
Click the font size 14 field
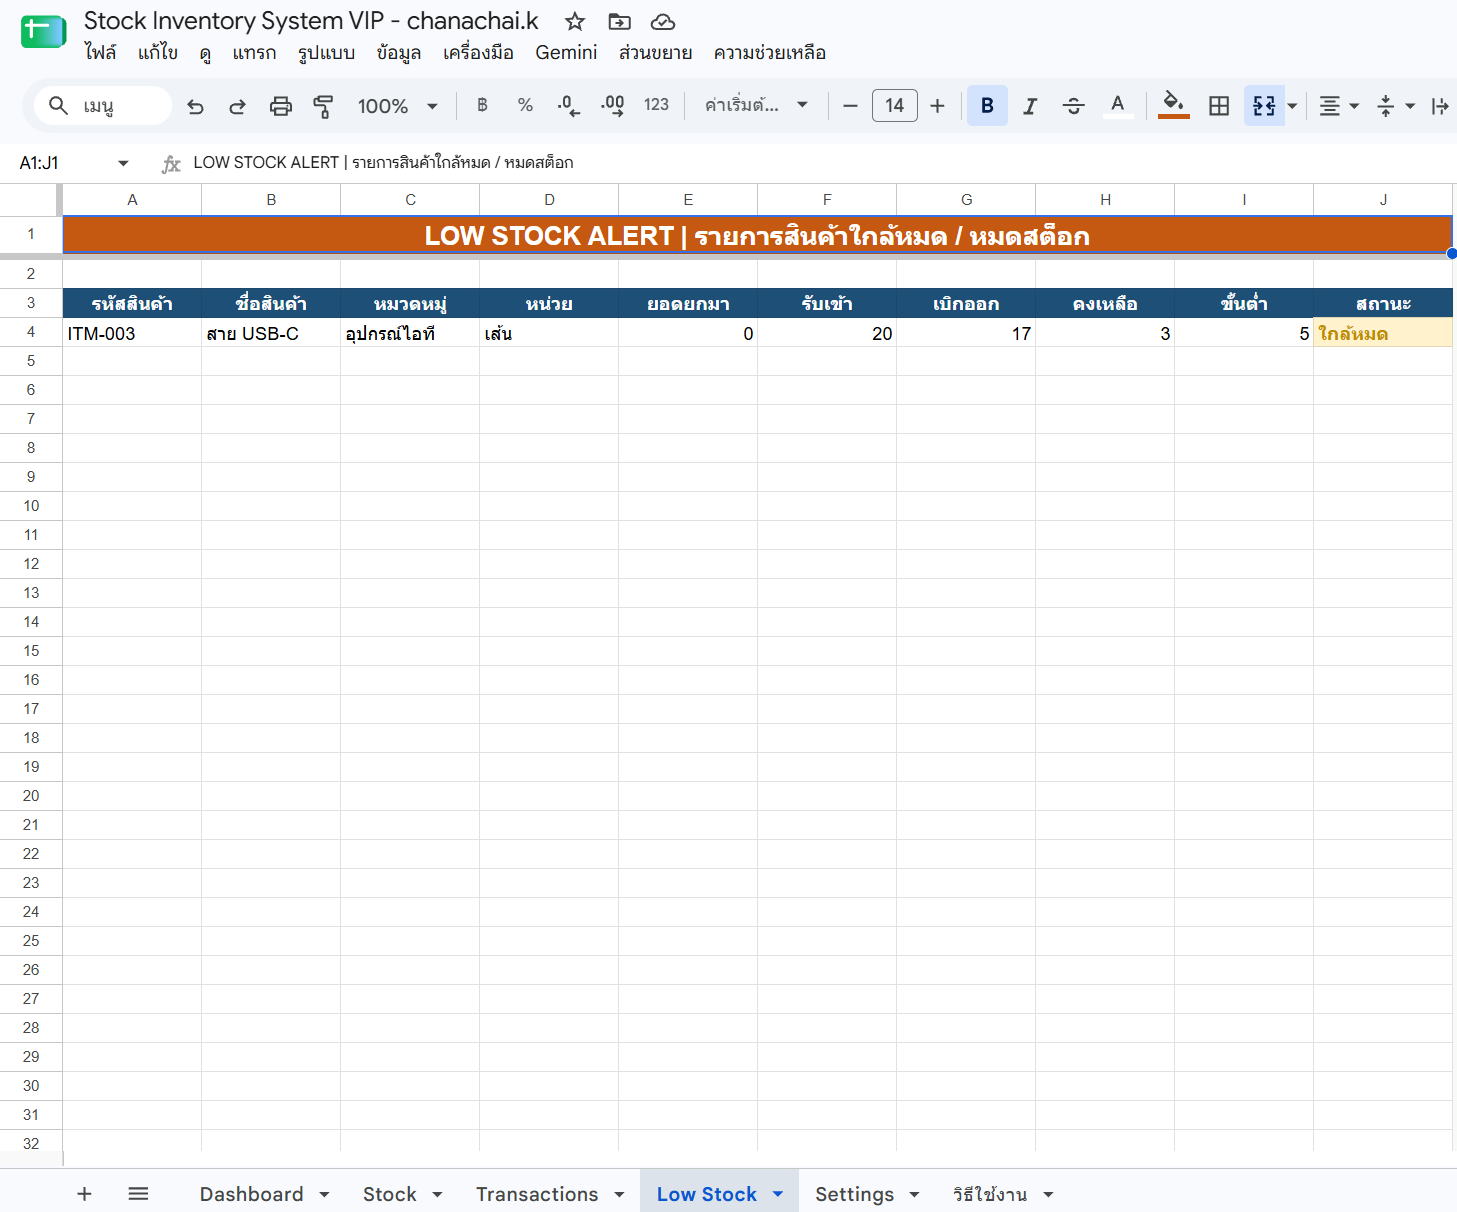(x=895, y=105)
